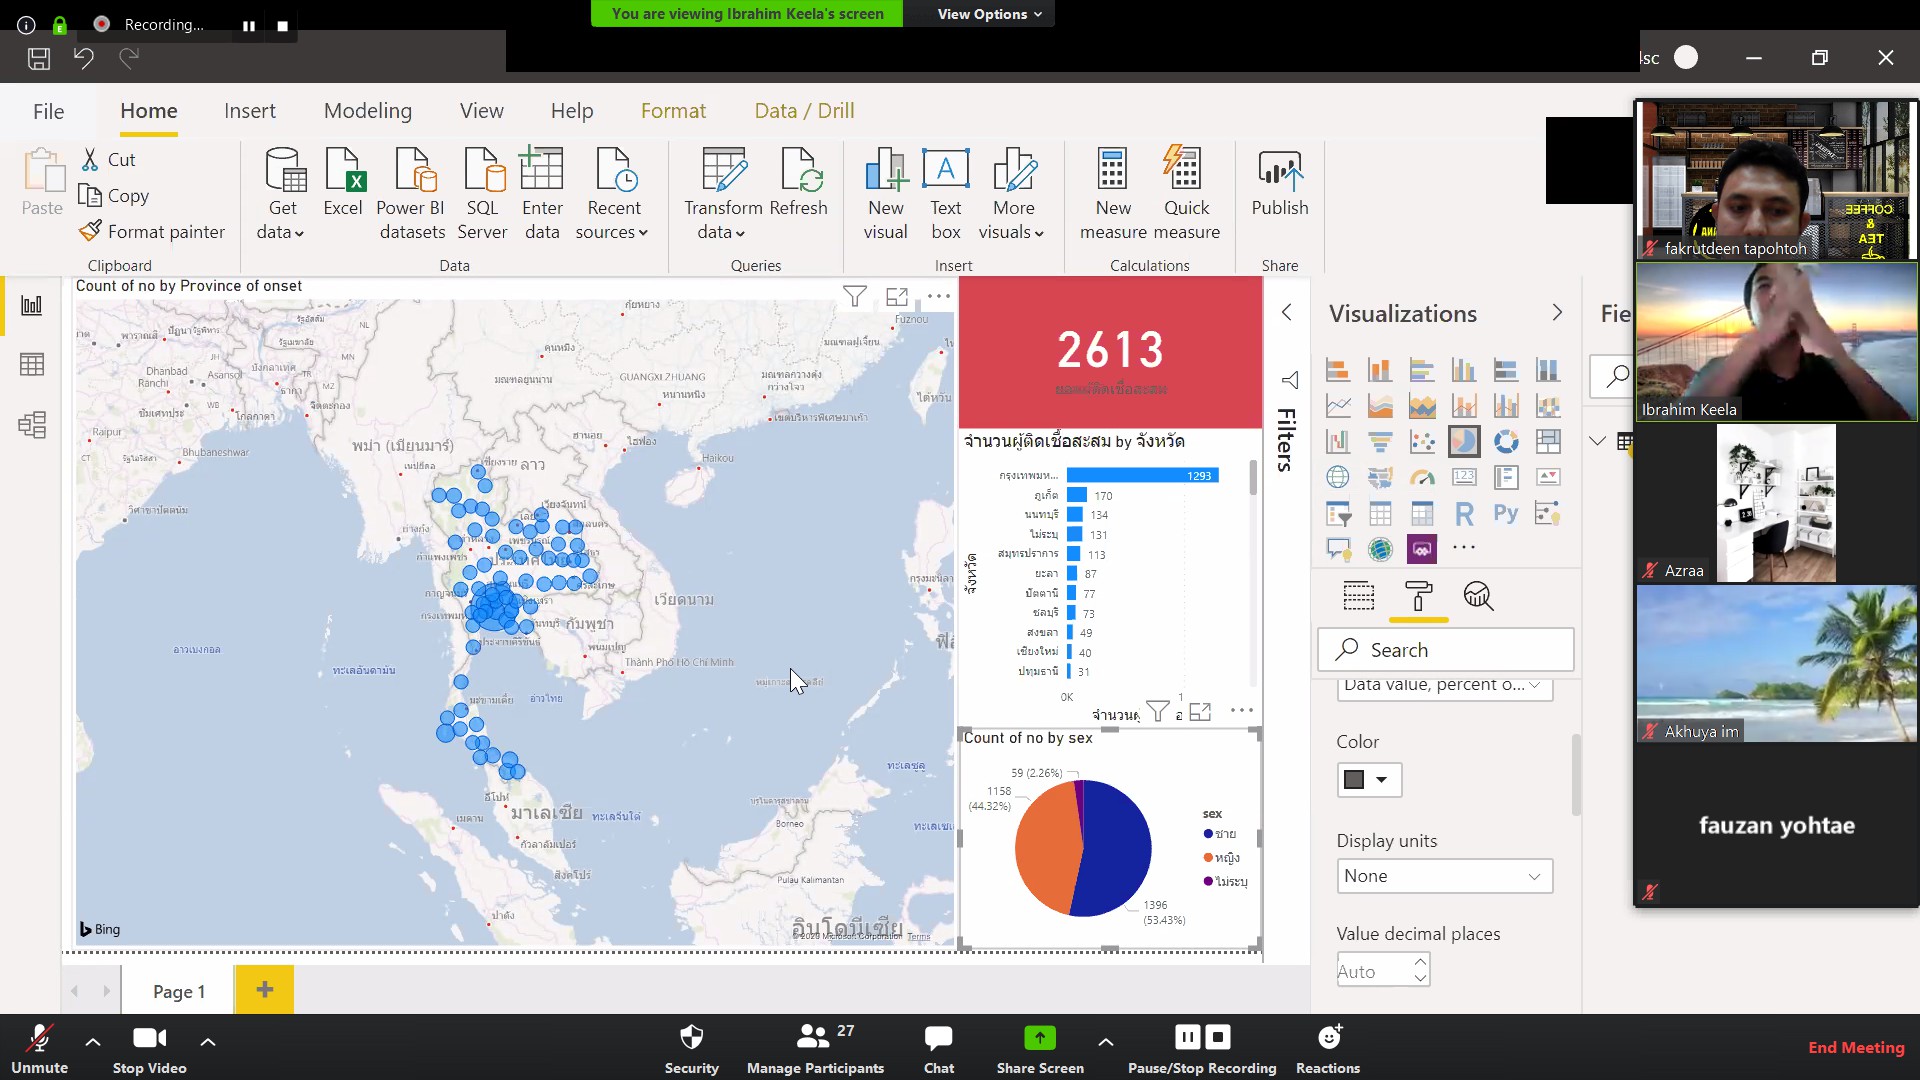Viewport: 1920px width, 1080px height.
Task: Select the pie chart visualization icon
Action: 1464,441
